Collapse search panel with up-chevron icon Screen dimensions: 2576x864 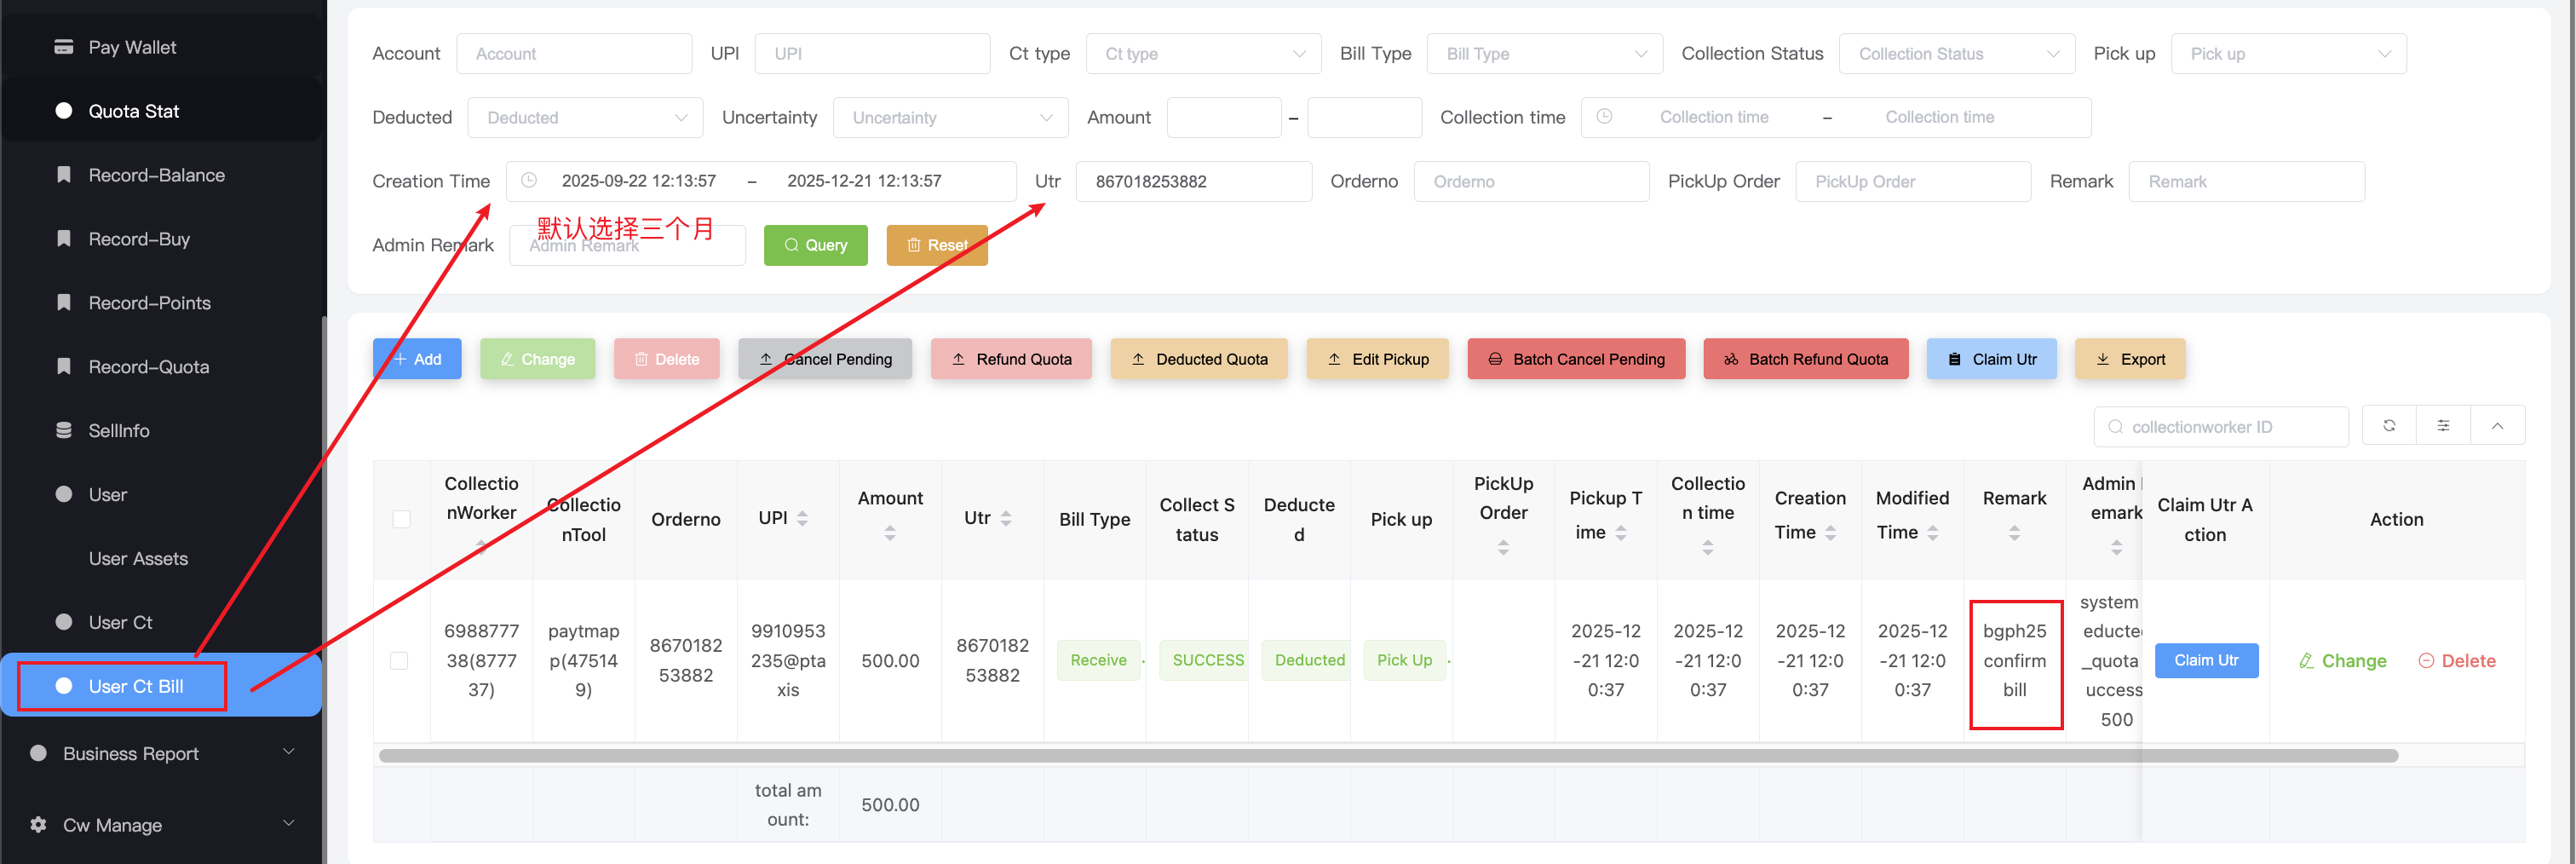point(2497,426)
